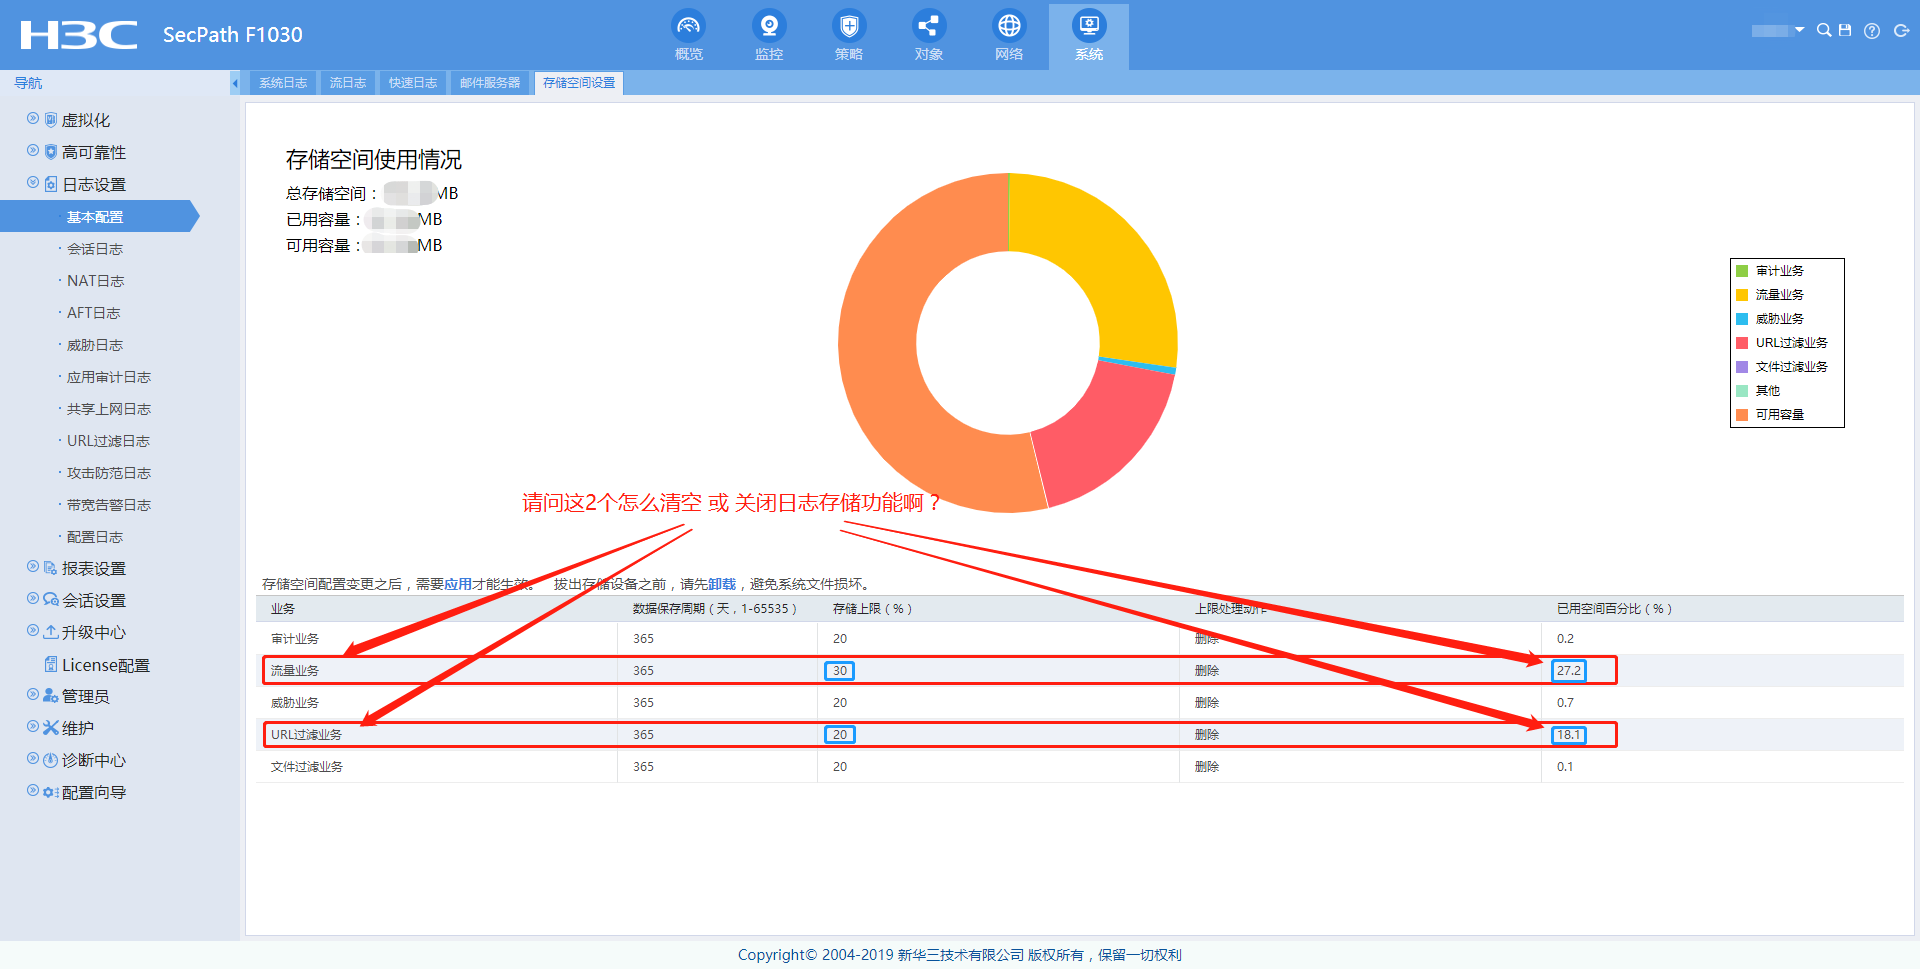Click the logout icon in header
Viewport: 1920px width, 969px height.
point(1901,31)
